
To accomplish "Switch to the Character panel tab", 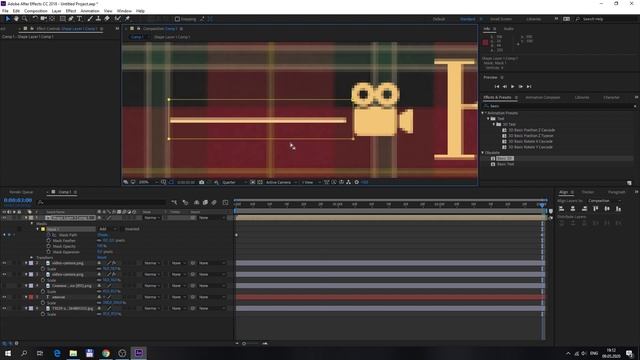I will click(611, 98).
